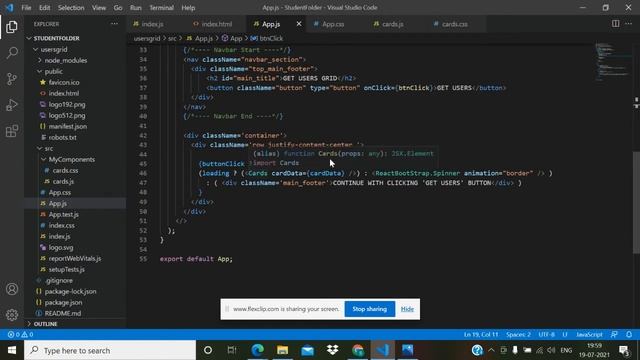Click the Visual Studio Code taskbar icon

point(382,350)
